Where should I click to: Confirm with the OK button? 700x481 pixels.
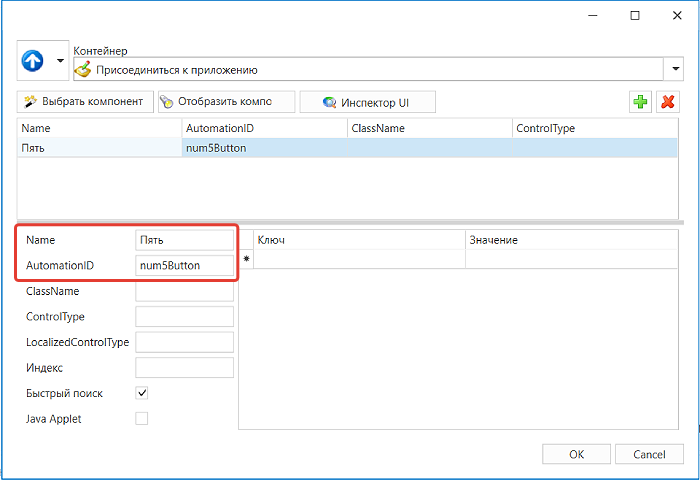(x=576, y=454)
